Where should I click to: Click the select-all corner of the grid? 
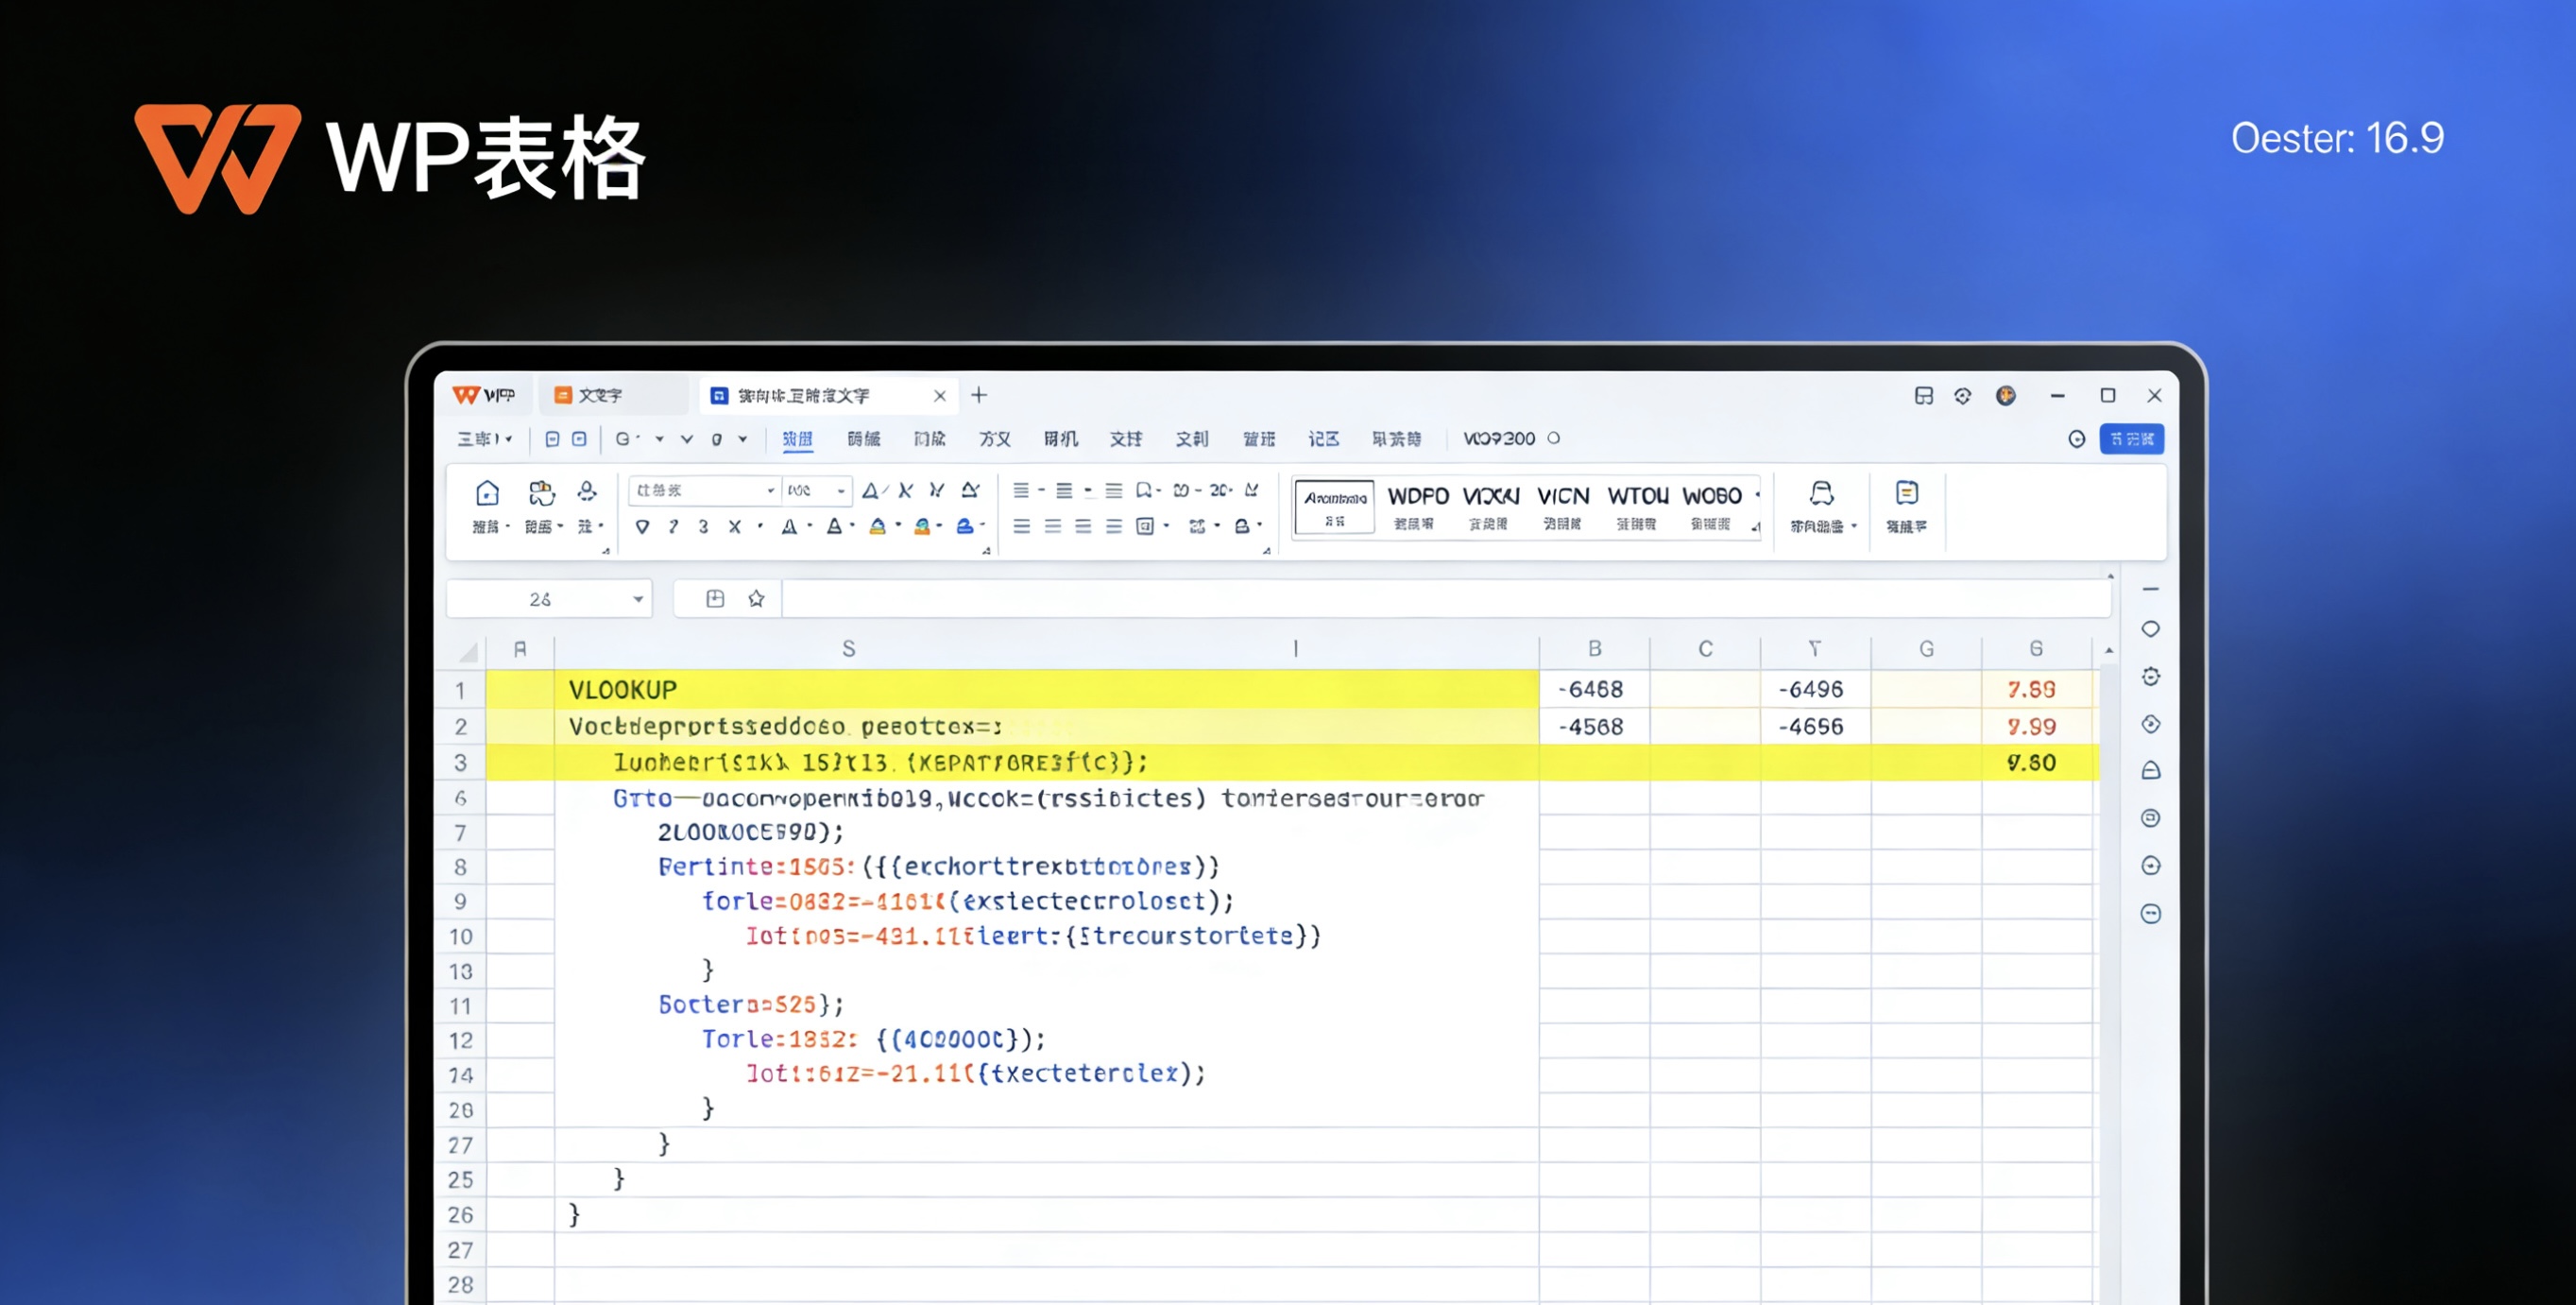(467, 651)
